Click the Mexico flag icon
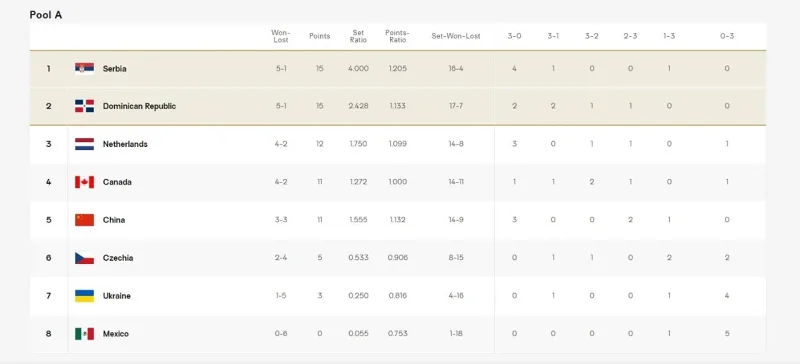800x364 pixels. [x=84, y=334]
